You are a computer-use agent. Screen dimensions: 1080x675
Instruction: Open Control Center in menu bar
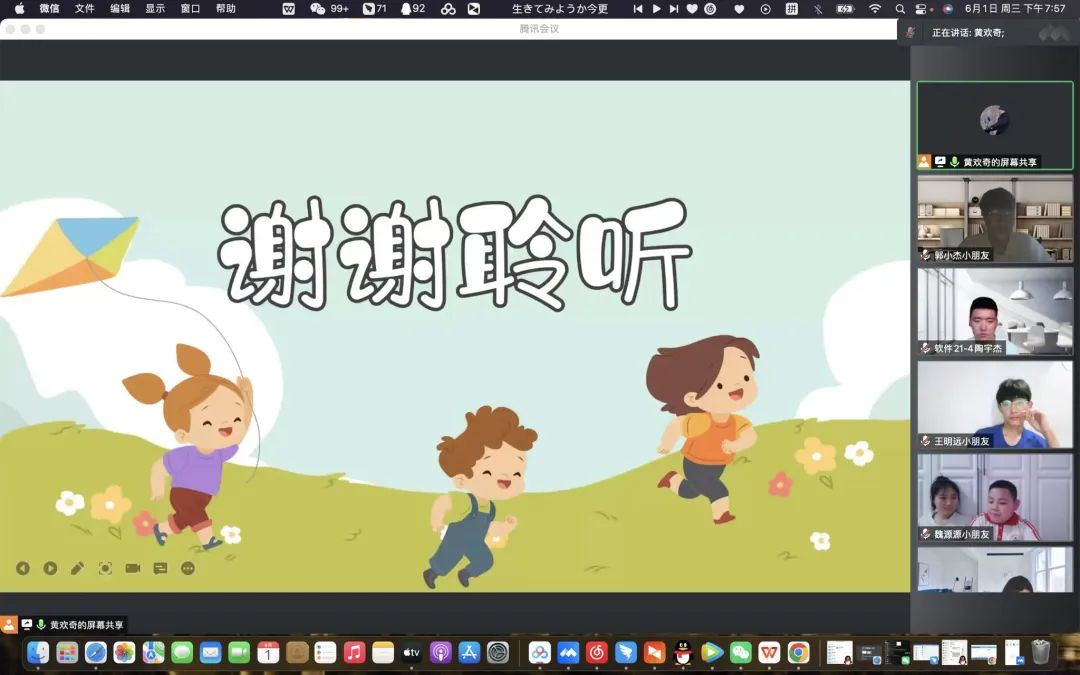921,9
